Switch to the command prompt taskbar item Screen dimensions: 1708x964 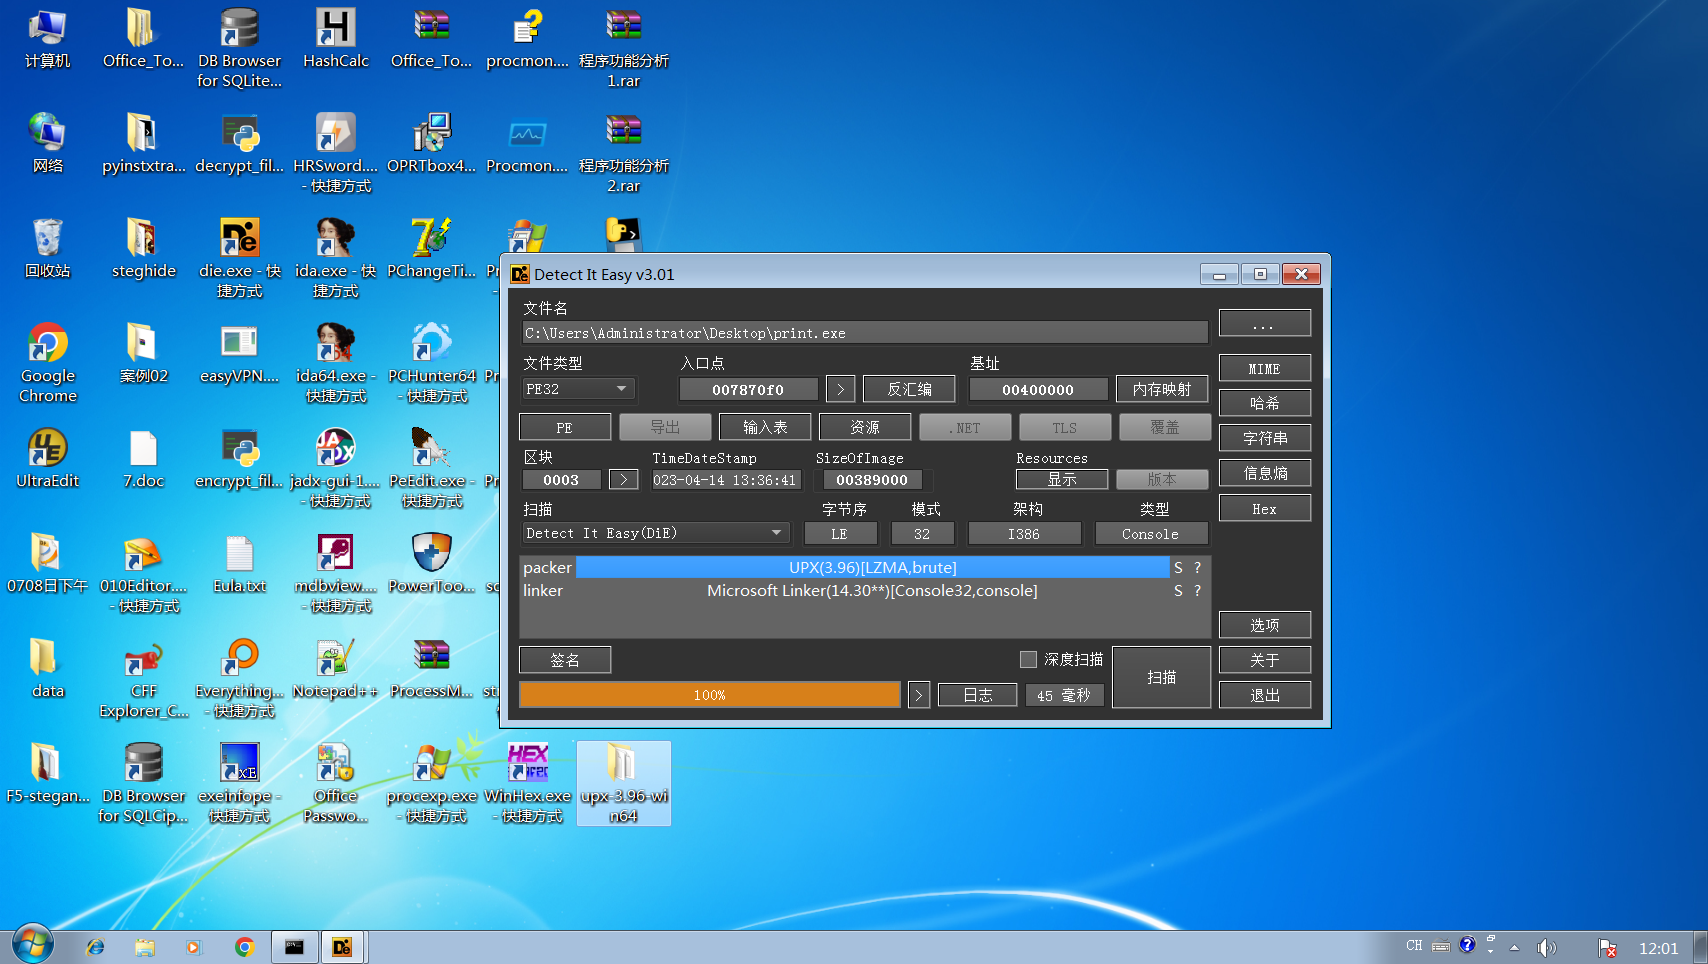tap(294, 946)
